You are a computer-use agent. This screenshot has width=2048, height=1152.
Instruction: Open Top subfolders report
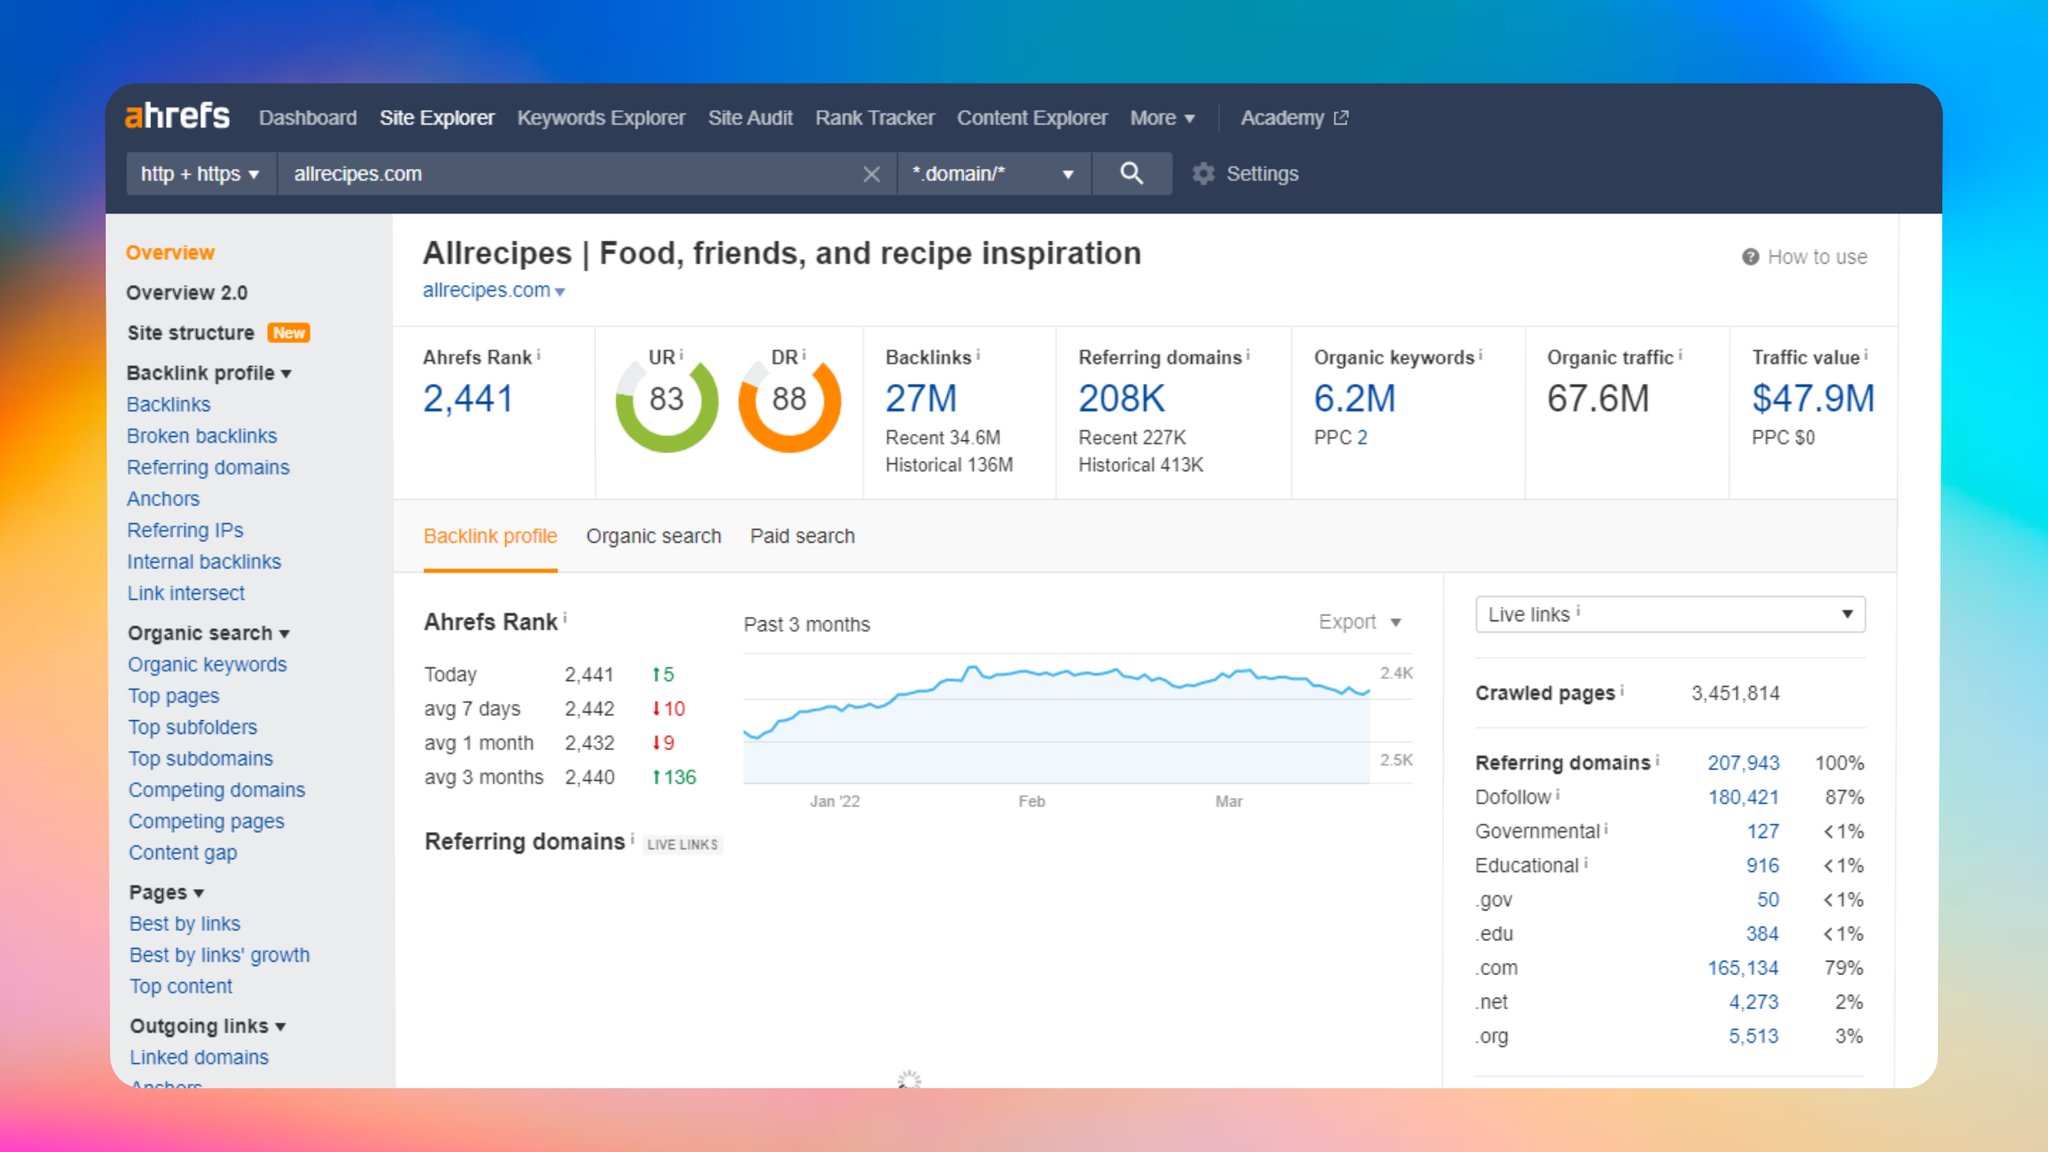coord(192,727)
